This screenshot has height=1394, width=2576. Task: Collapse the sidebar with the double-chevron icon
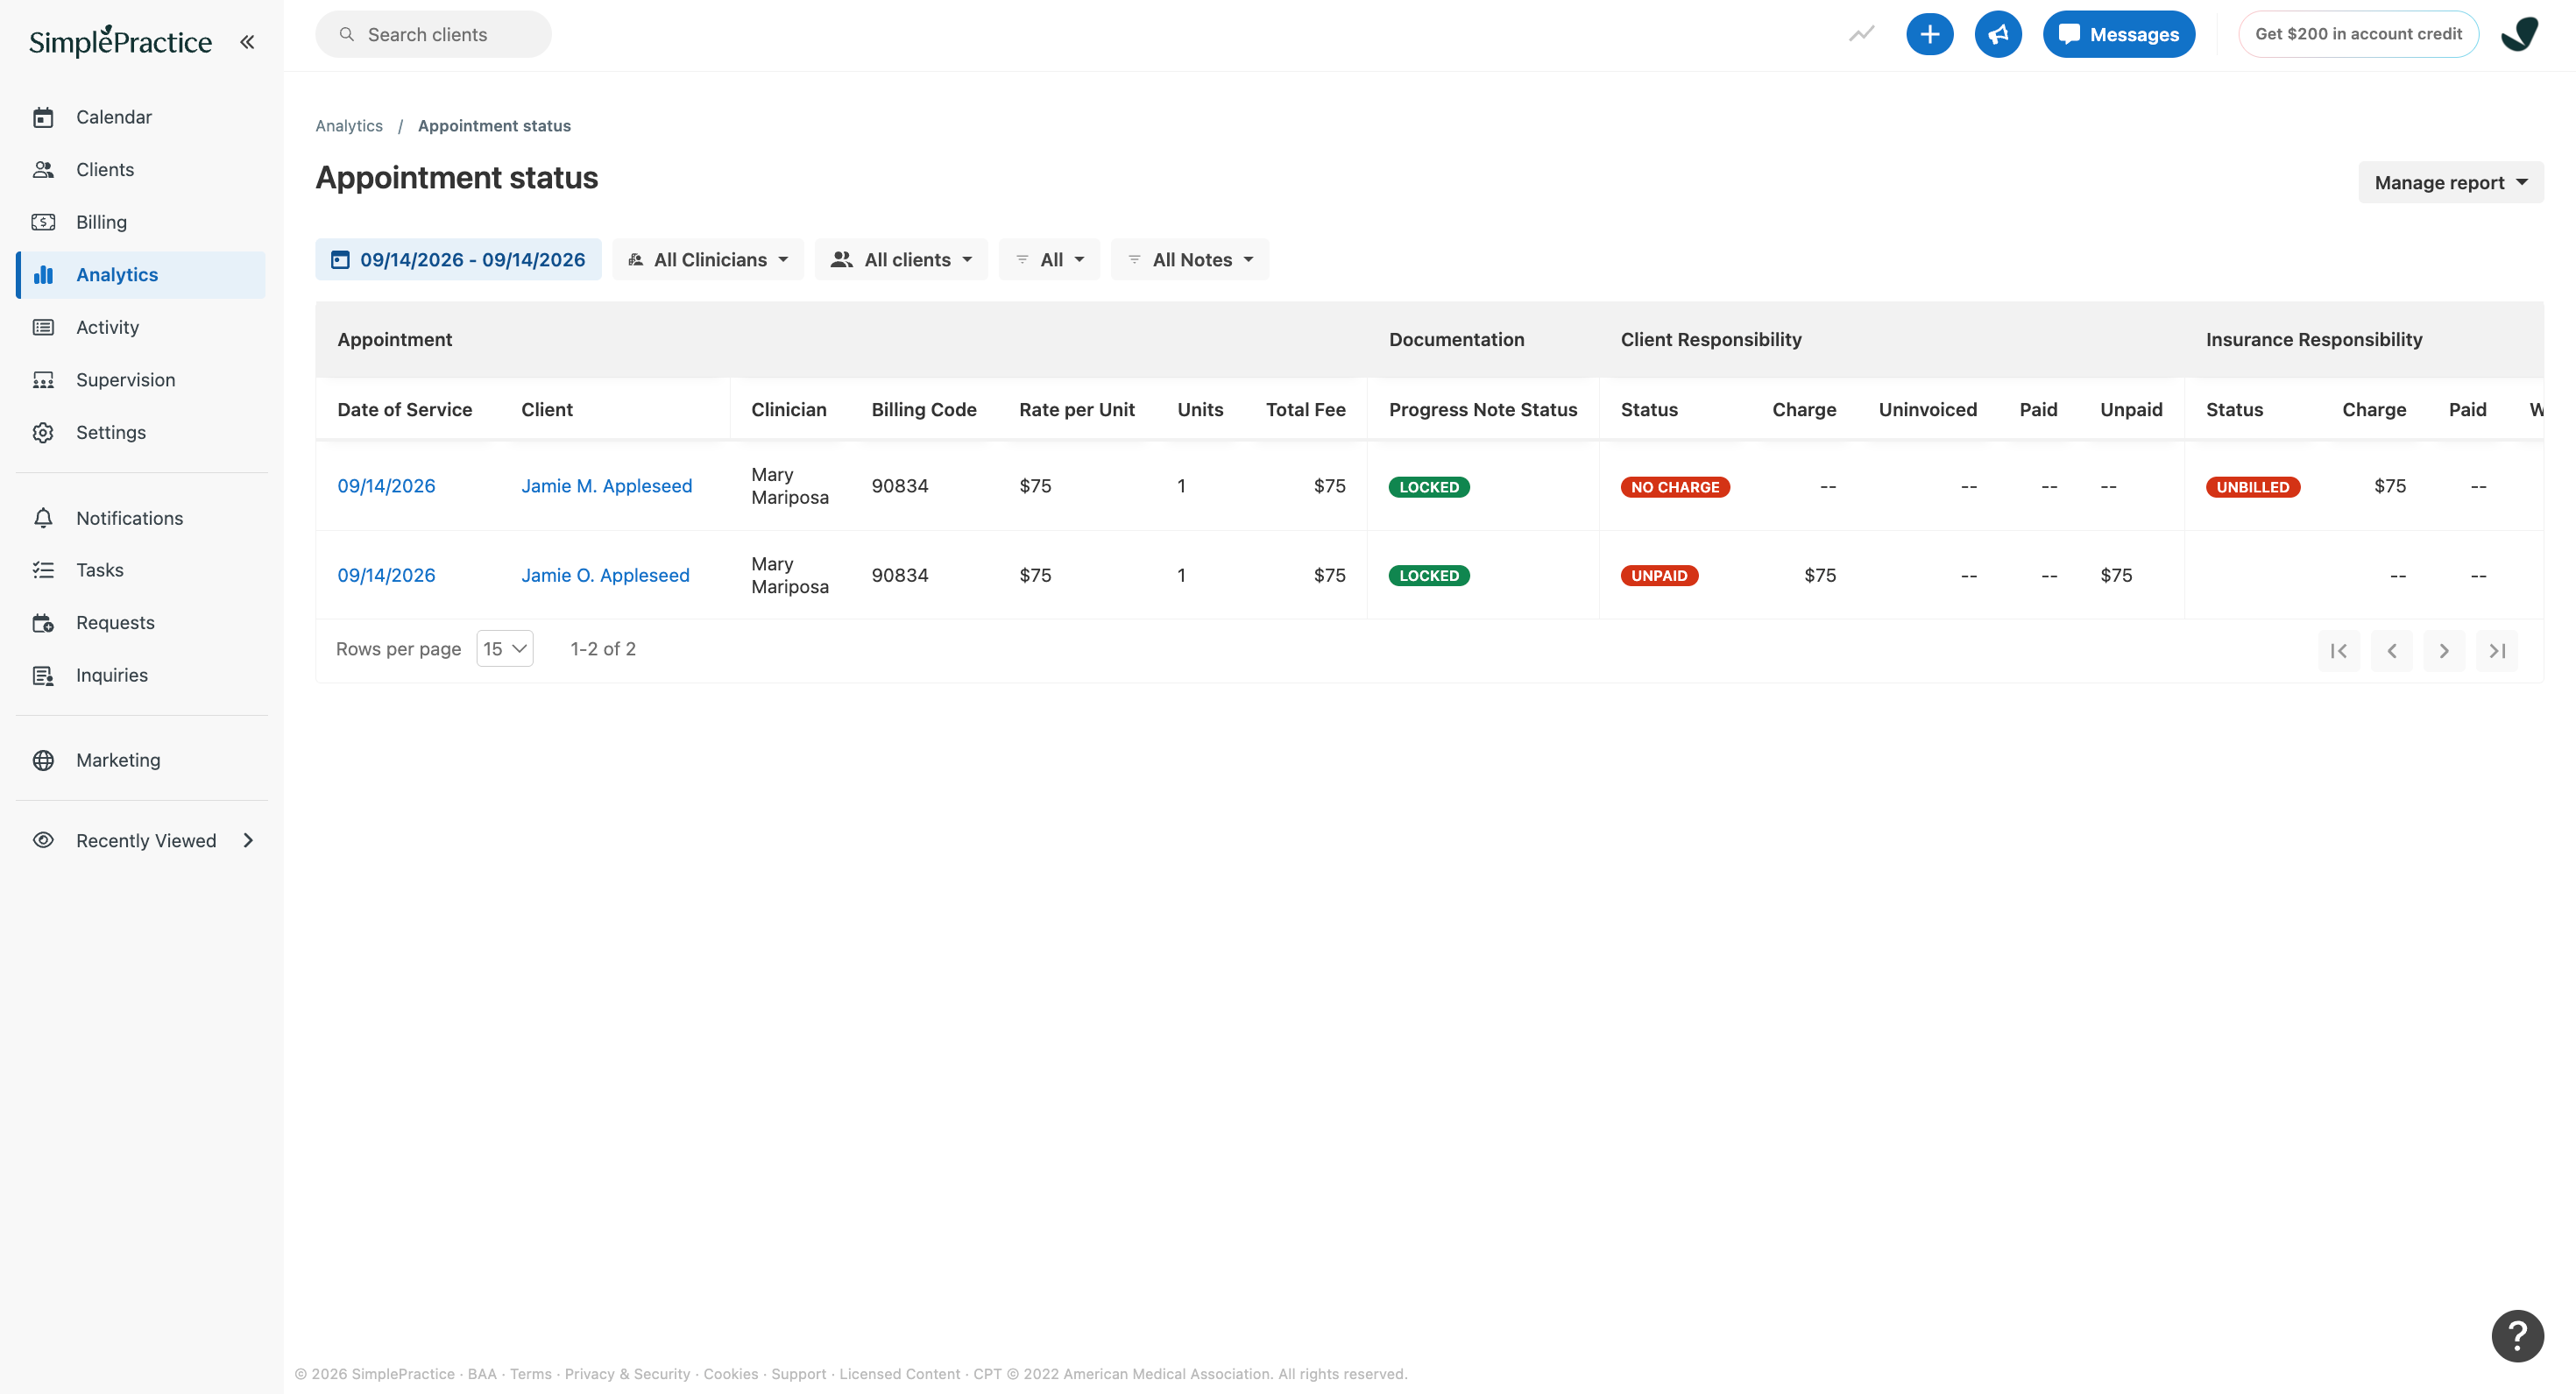pyautogui.click(x=247, y=42)
